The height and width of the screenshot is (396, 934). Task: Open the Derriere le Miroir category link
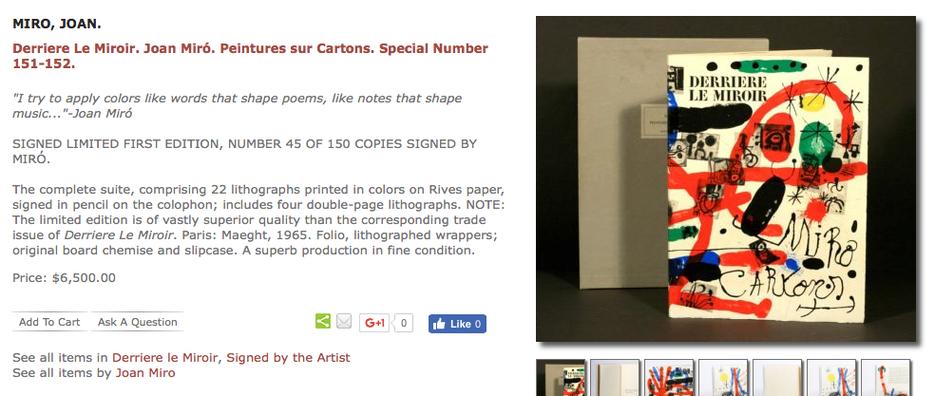coord(165,357)
